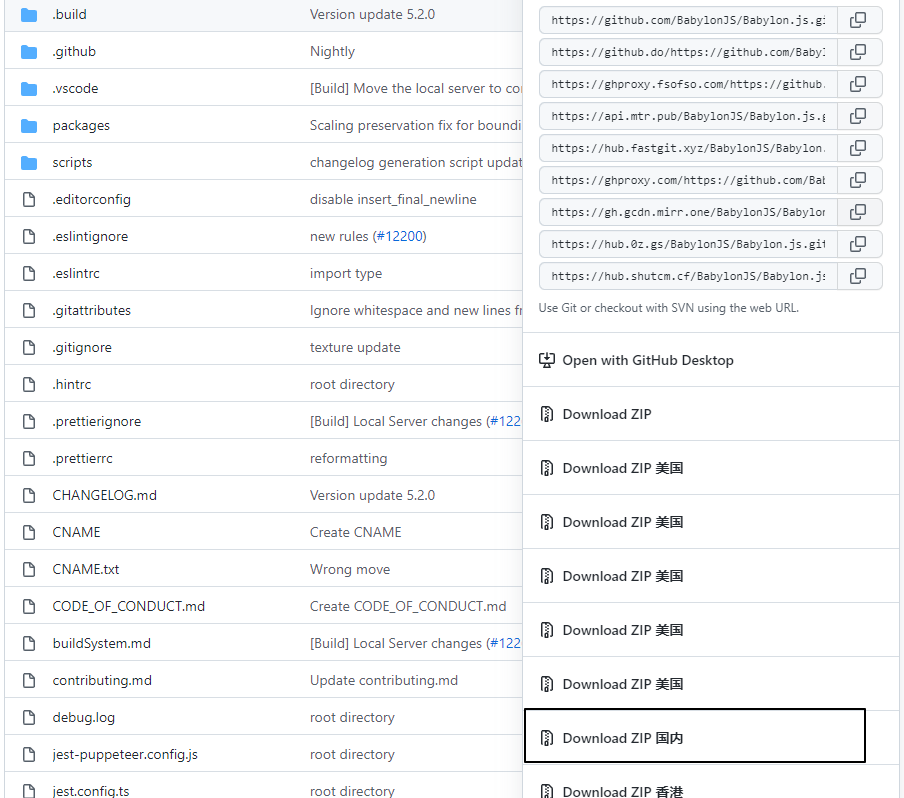This screenshot has height=798, width=904.
Task: Select the plain Download ZIP option
Action: (x=606, y=414)
